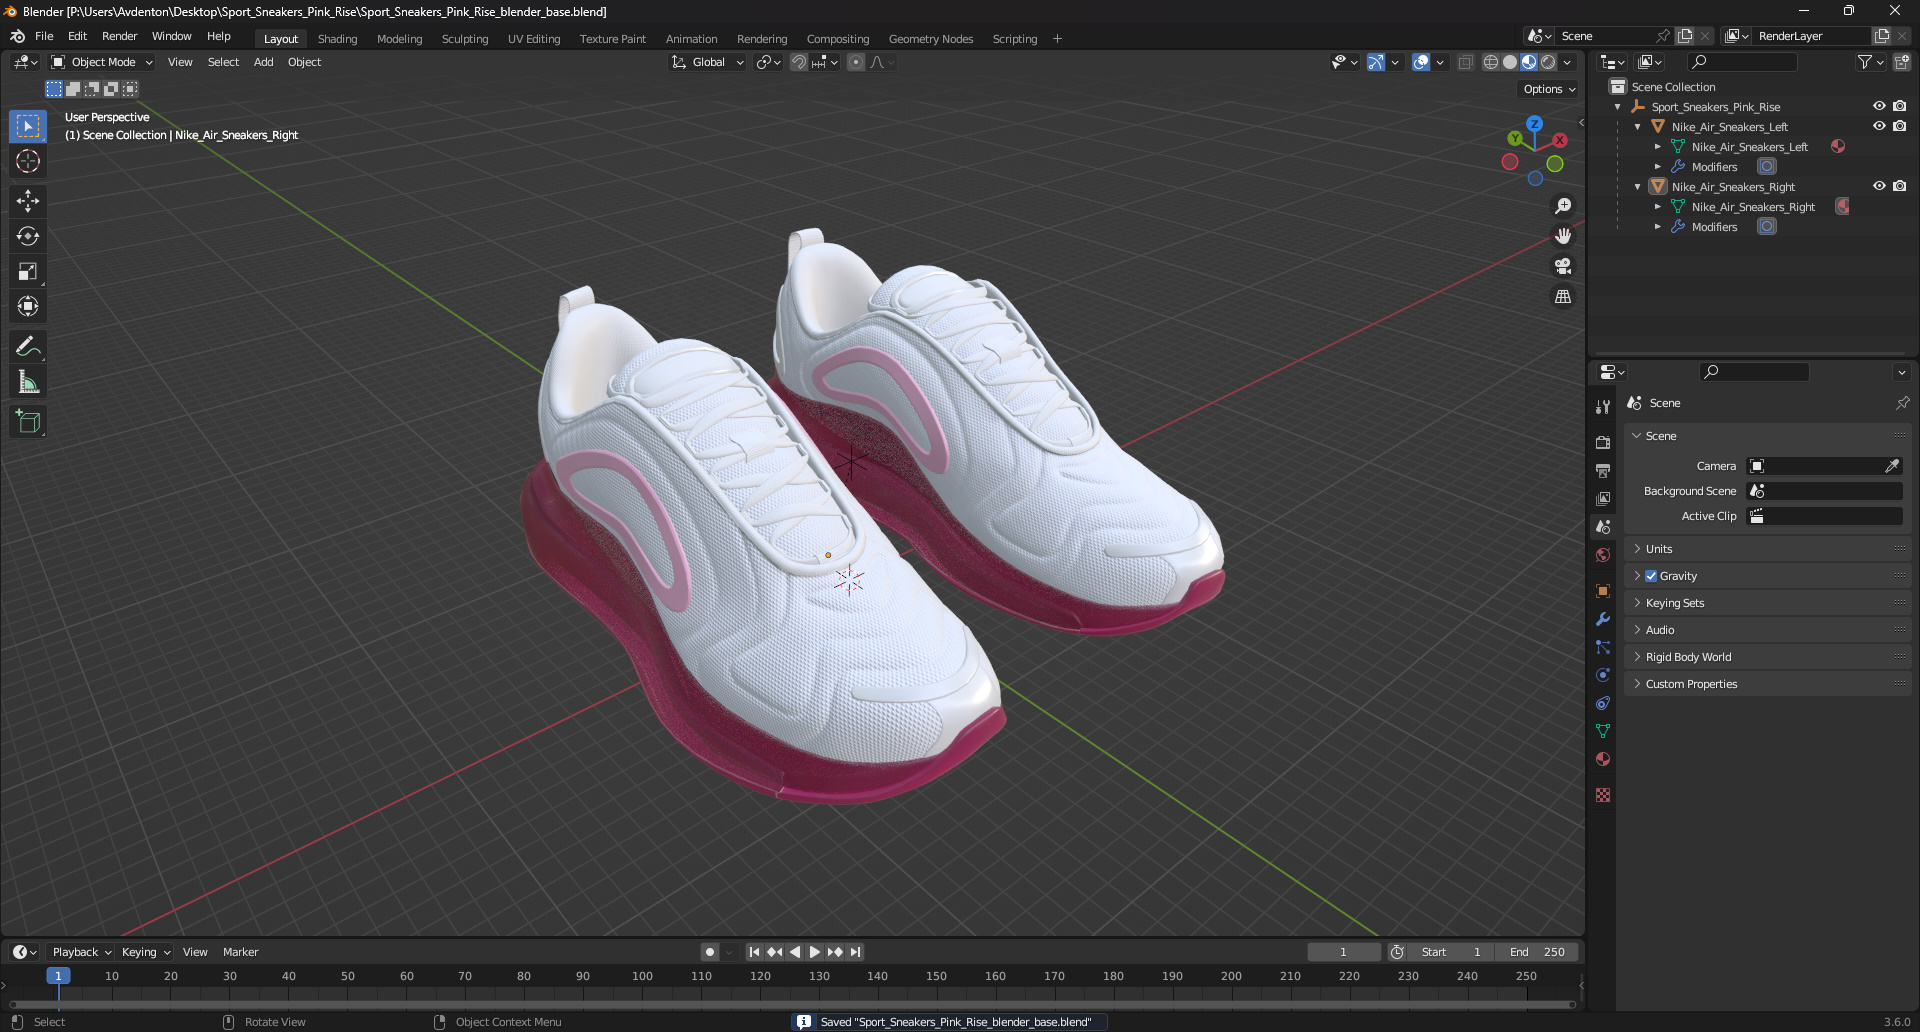Open the Playback dropdown in timeline

tap(82, 952)
